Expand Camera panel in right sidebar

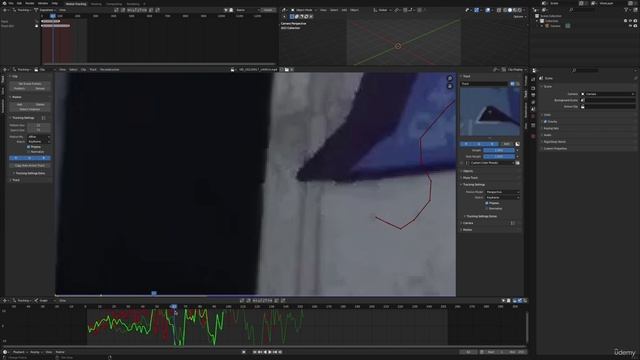point(468,223)
